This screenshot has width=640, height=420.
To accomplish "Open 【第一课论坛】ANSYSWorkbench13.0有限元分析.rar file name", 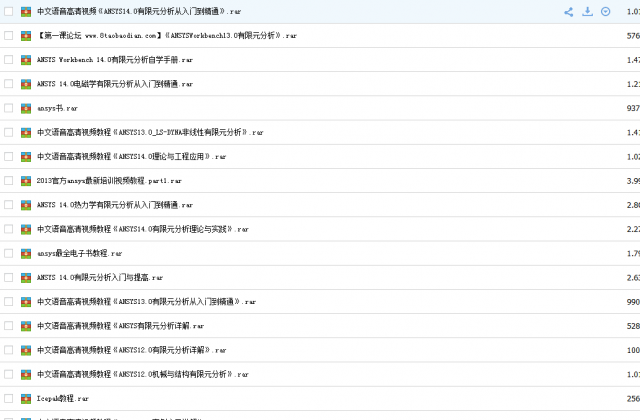I will coord(167,36).
